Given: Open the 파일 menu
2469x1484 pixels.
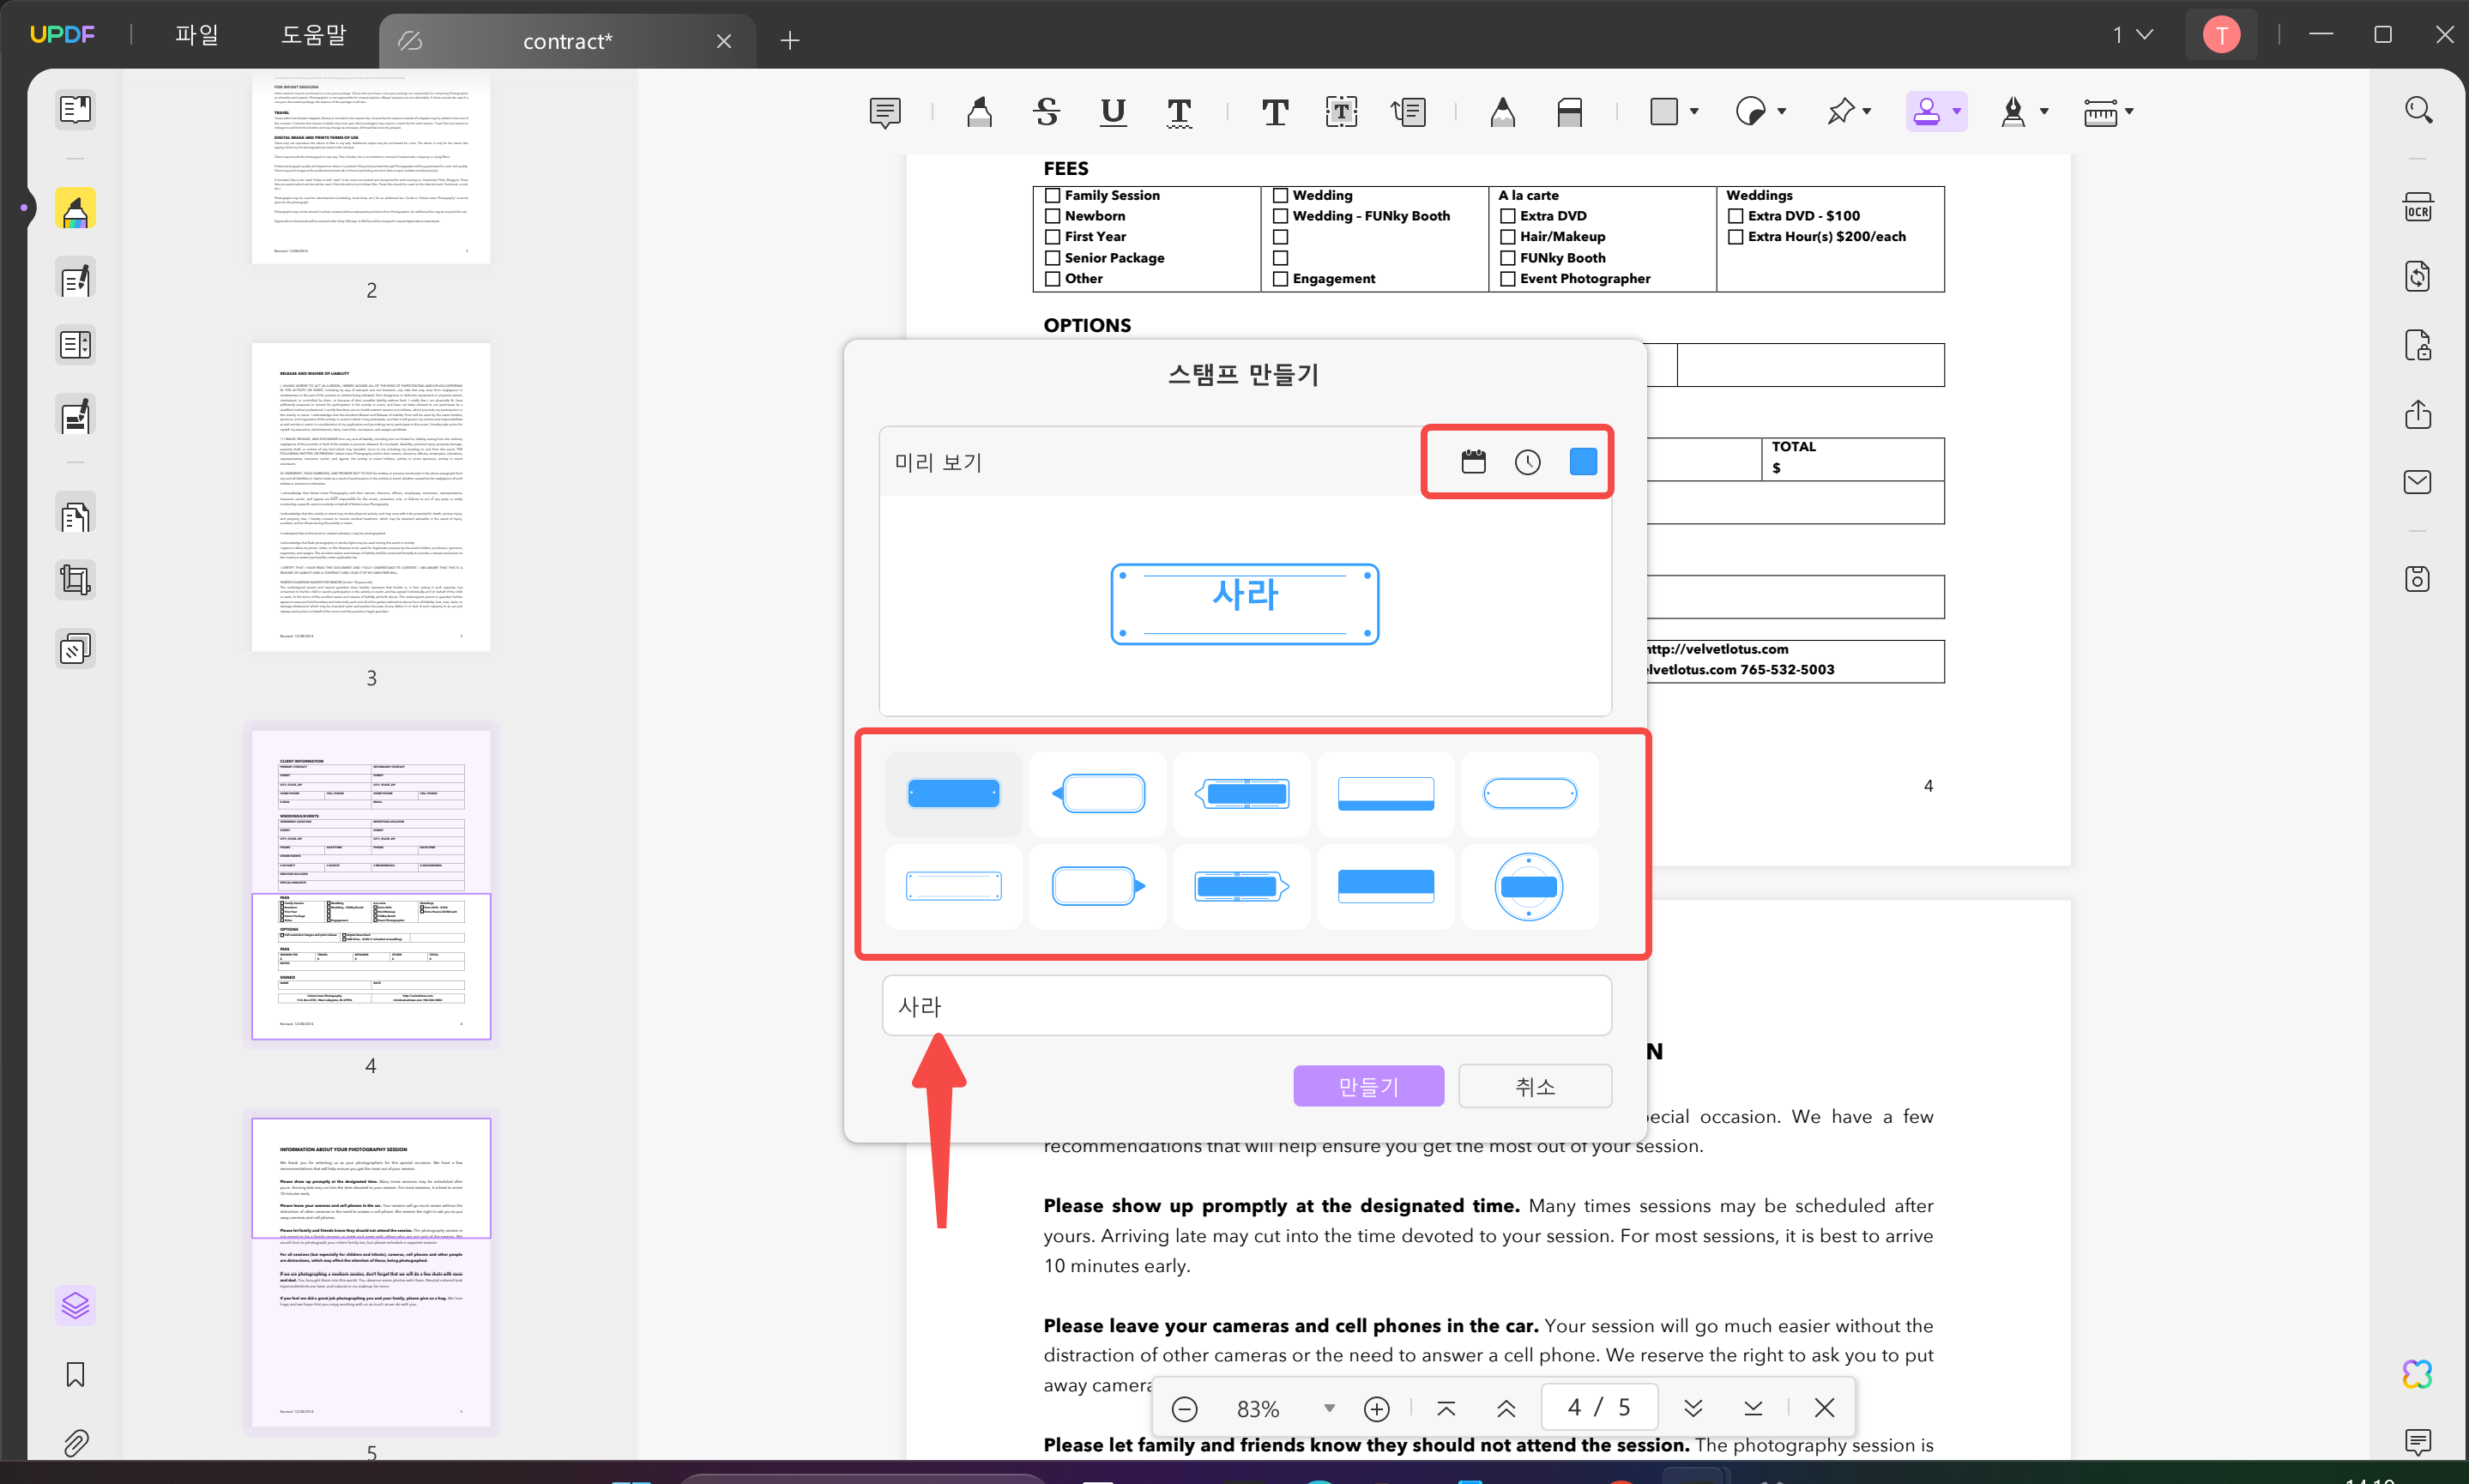Looking at the screenshot, I should [x=196, y=36].
